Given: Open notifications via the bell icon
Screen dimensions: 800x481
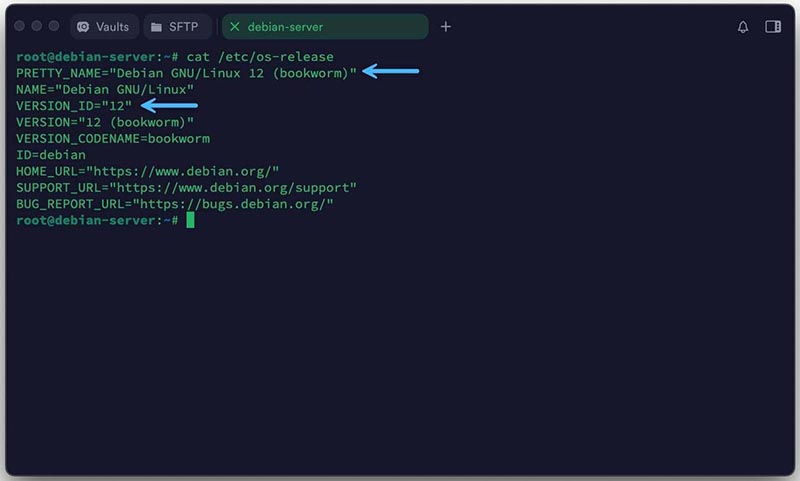Looking at the screenshot, I should (x=743, y=27).
